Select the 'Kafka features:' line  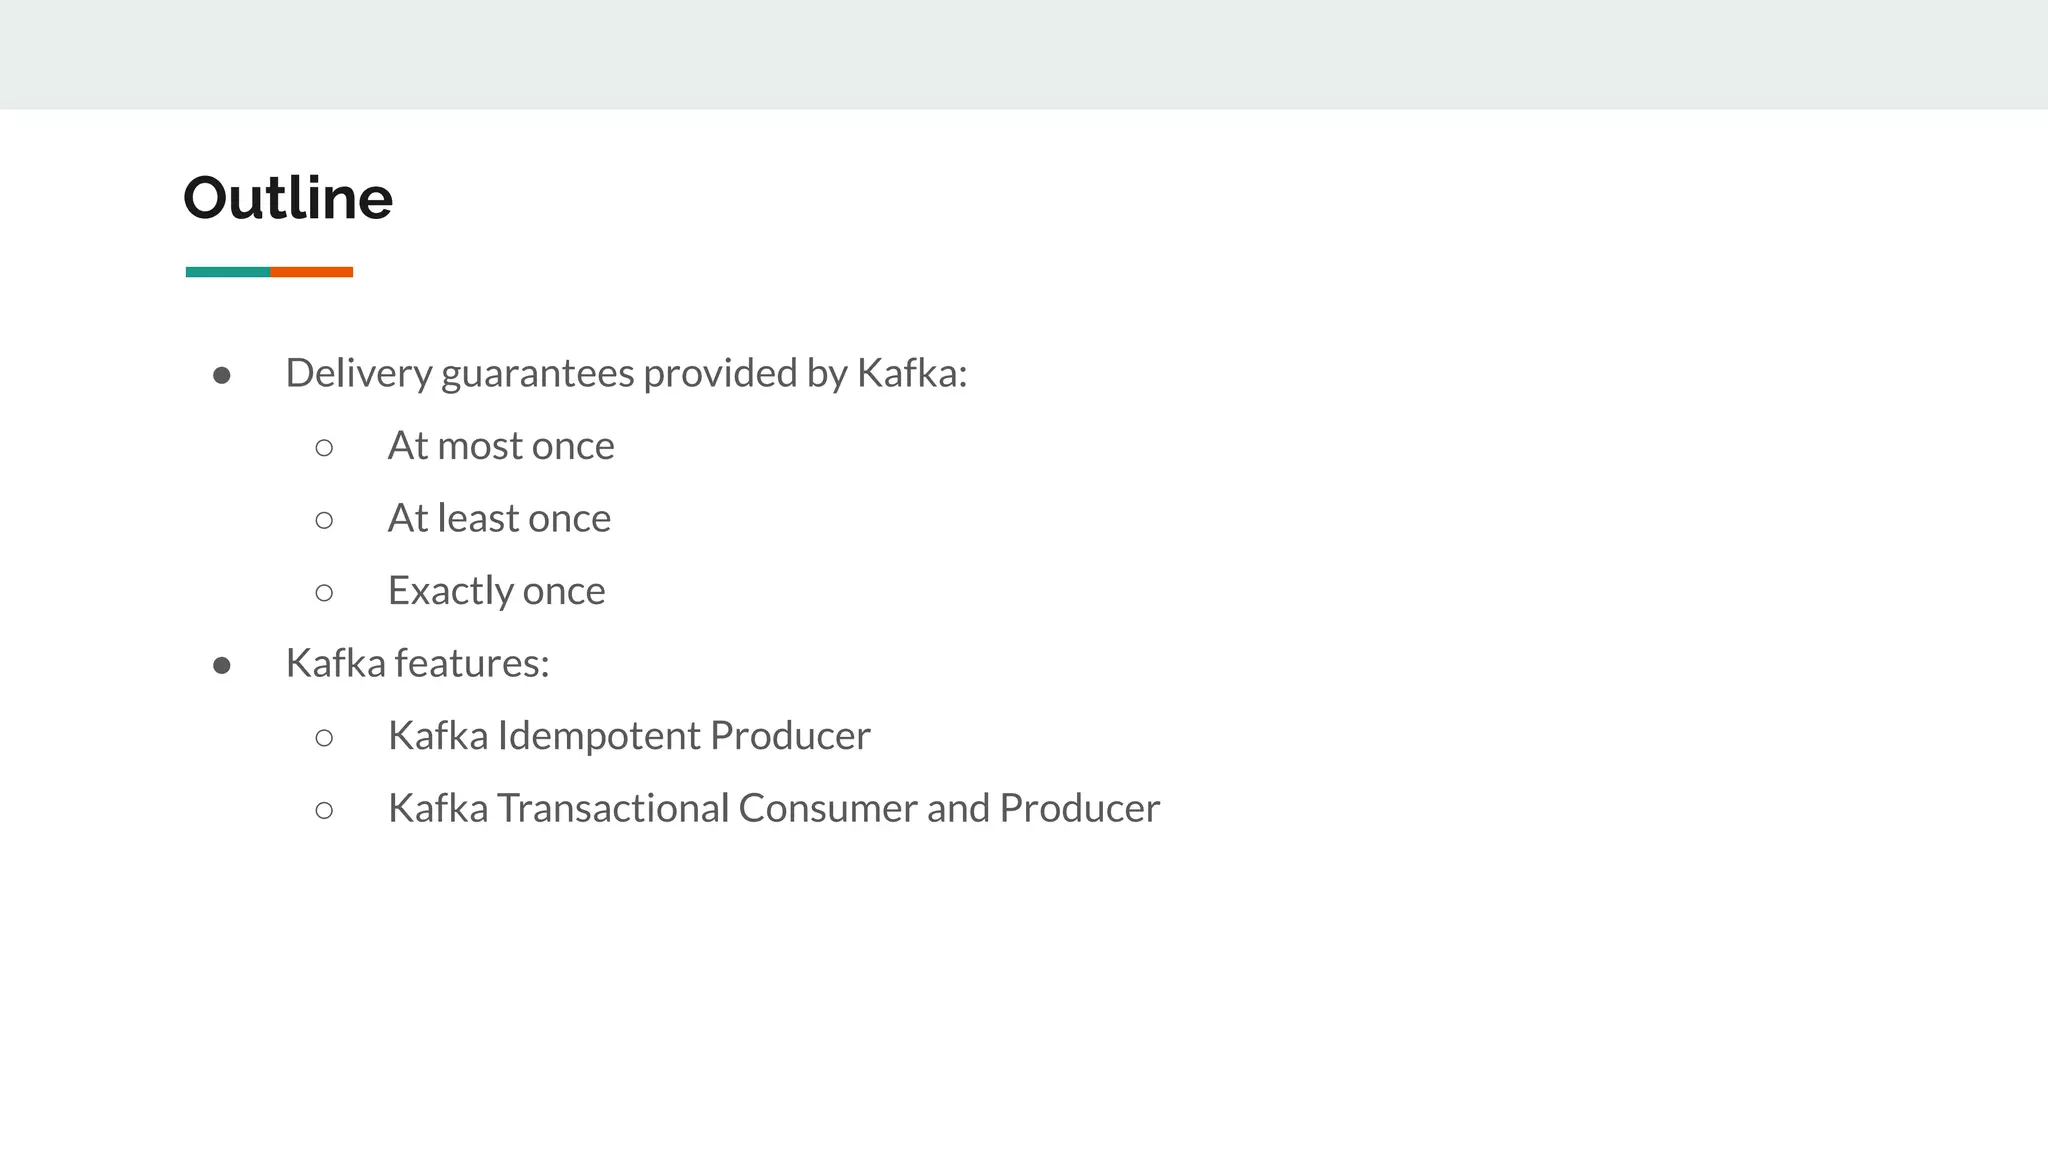point(417,663)
